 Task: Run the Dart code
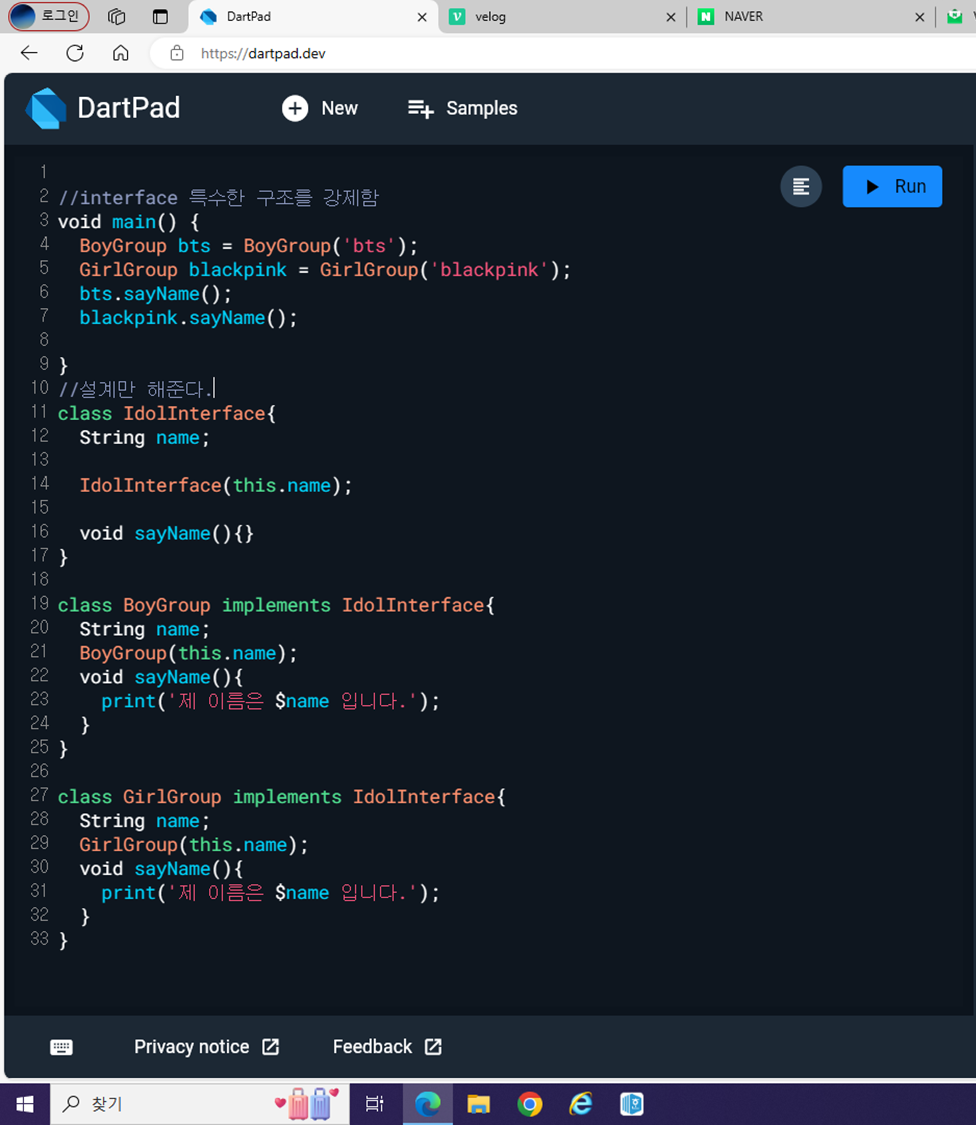pyautogui.click(x=892, y=187)
